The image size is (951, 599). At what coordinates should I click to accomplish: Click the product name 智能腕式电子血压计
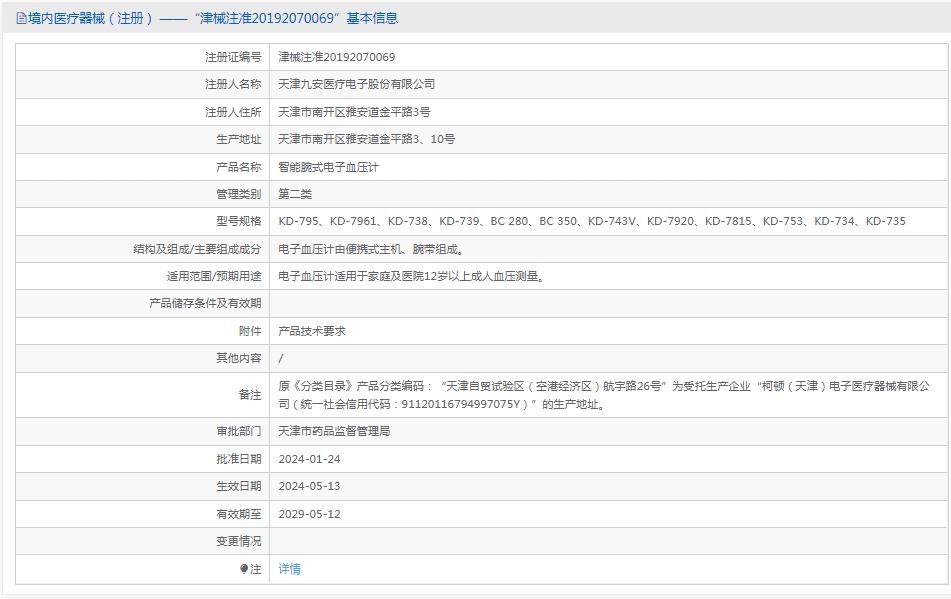328,167
